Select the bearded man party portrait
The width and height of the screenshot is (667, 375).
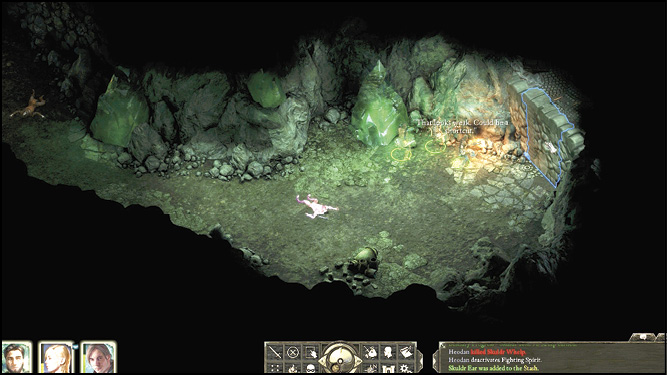(x=17, y=358)
